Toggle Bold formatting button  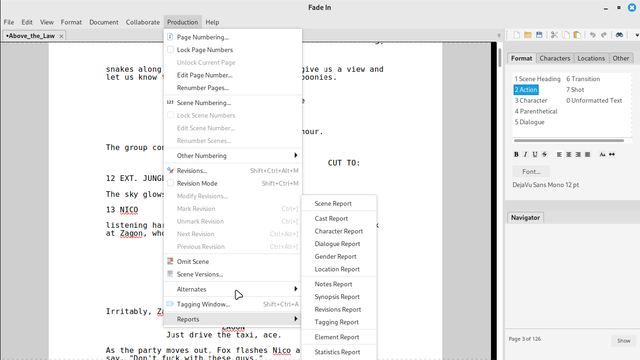point(516,154)
